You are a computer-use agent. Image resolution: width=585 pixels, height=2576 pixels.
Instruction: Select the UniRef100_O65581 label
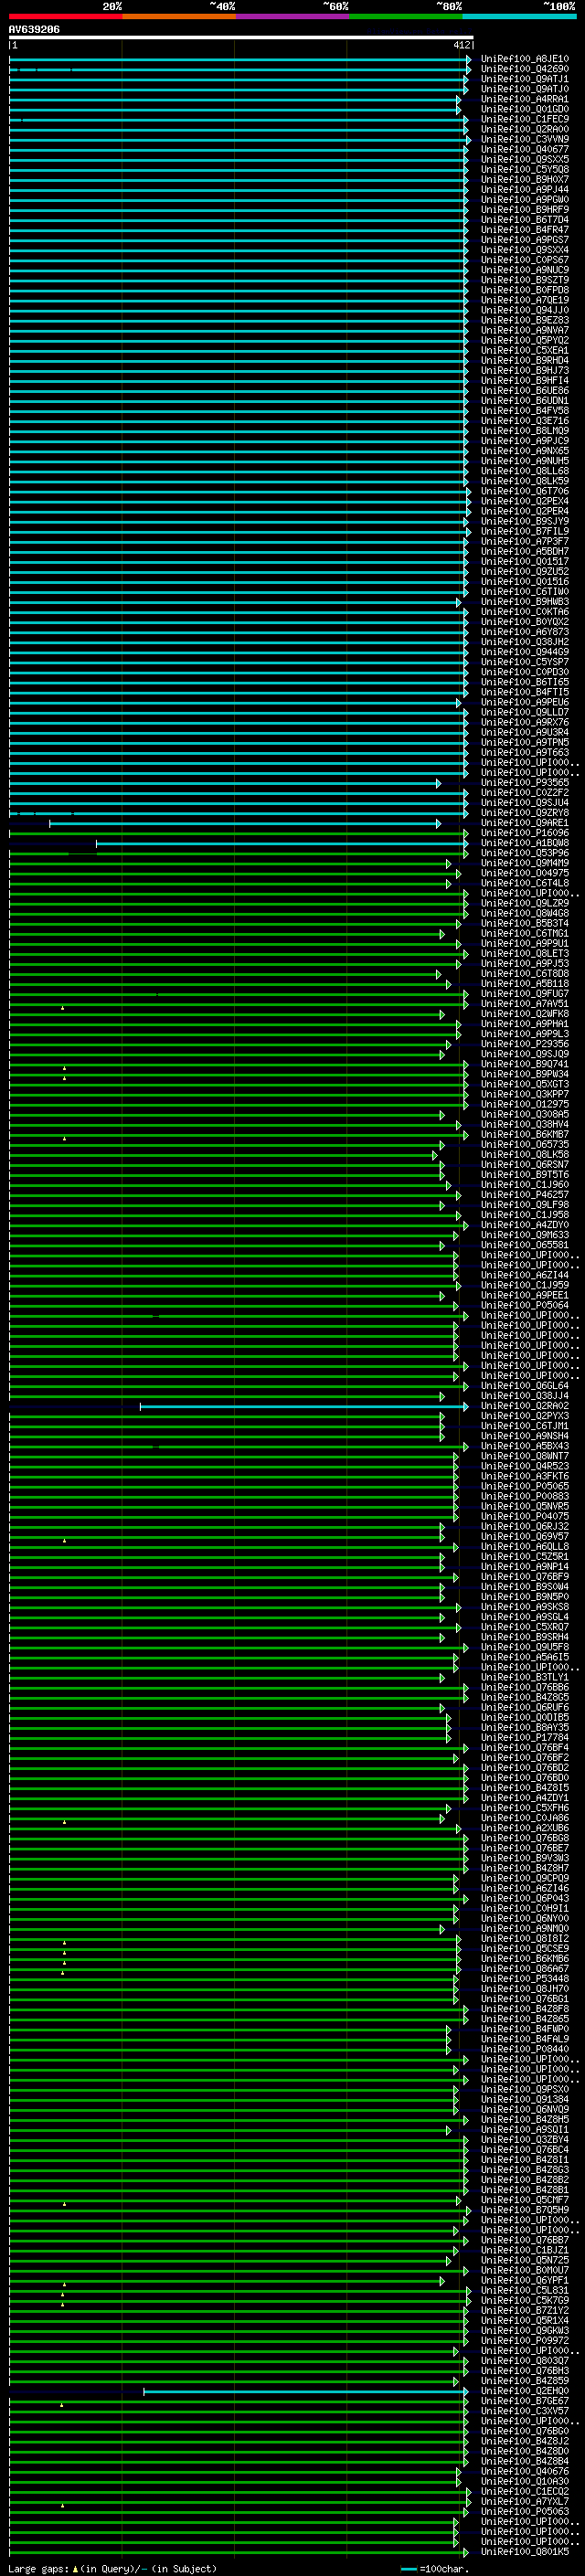(525, 1245)
